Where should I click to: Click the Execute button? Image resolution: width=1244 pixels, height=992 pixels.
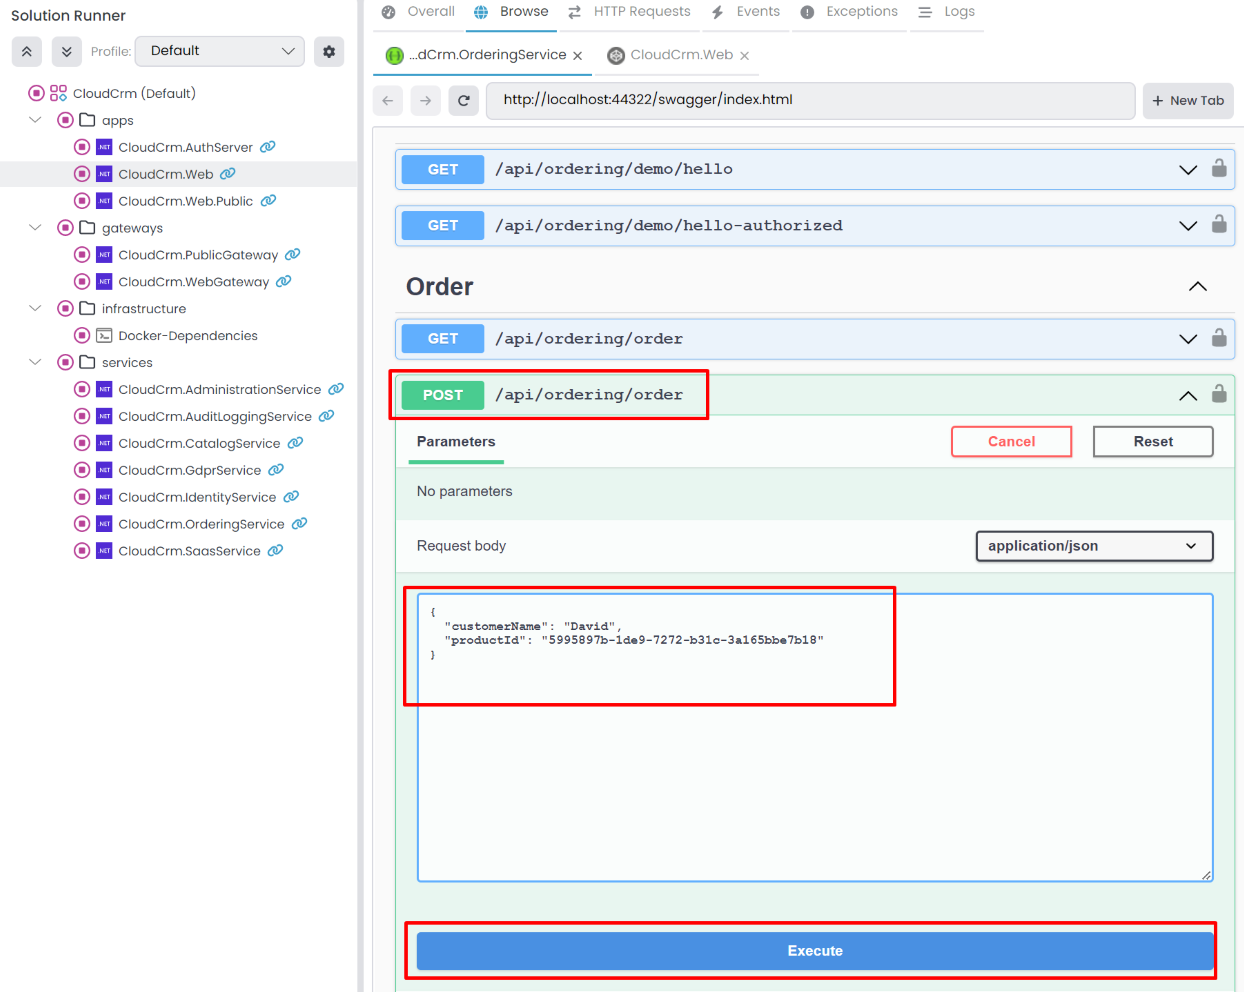point(815,951)
